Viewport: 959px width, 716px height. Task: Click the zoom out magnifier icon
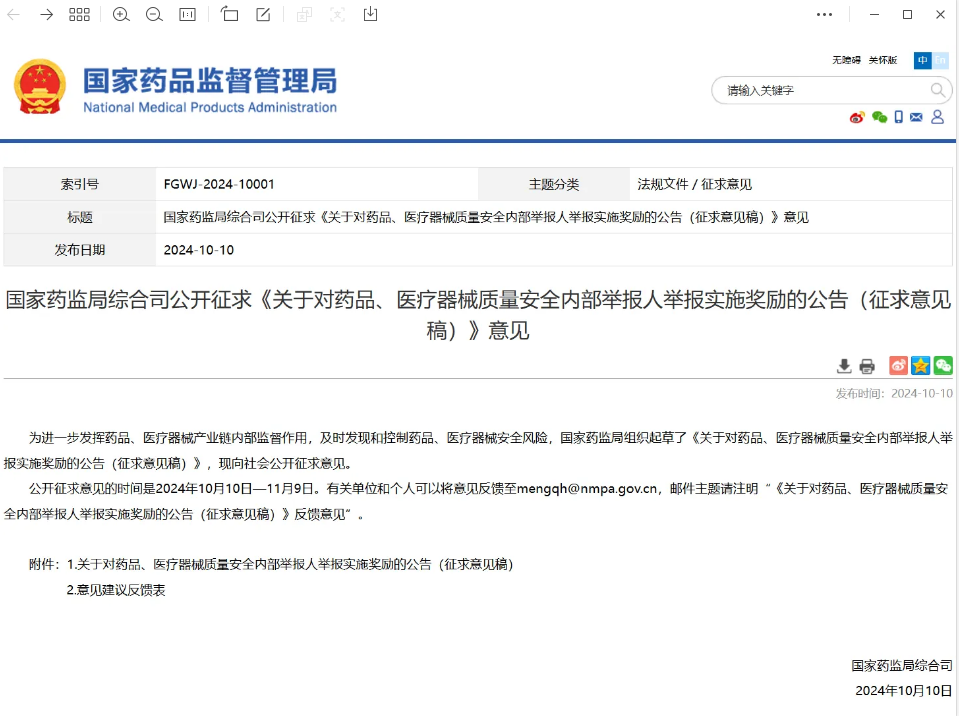click(x=154, y=14)
